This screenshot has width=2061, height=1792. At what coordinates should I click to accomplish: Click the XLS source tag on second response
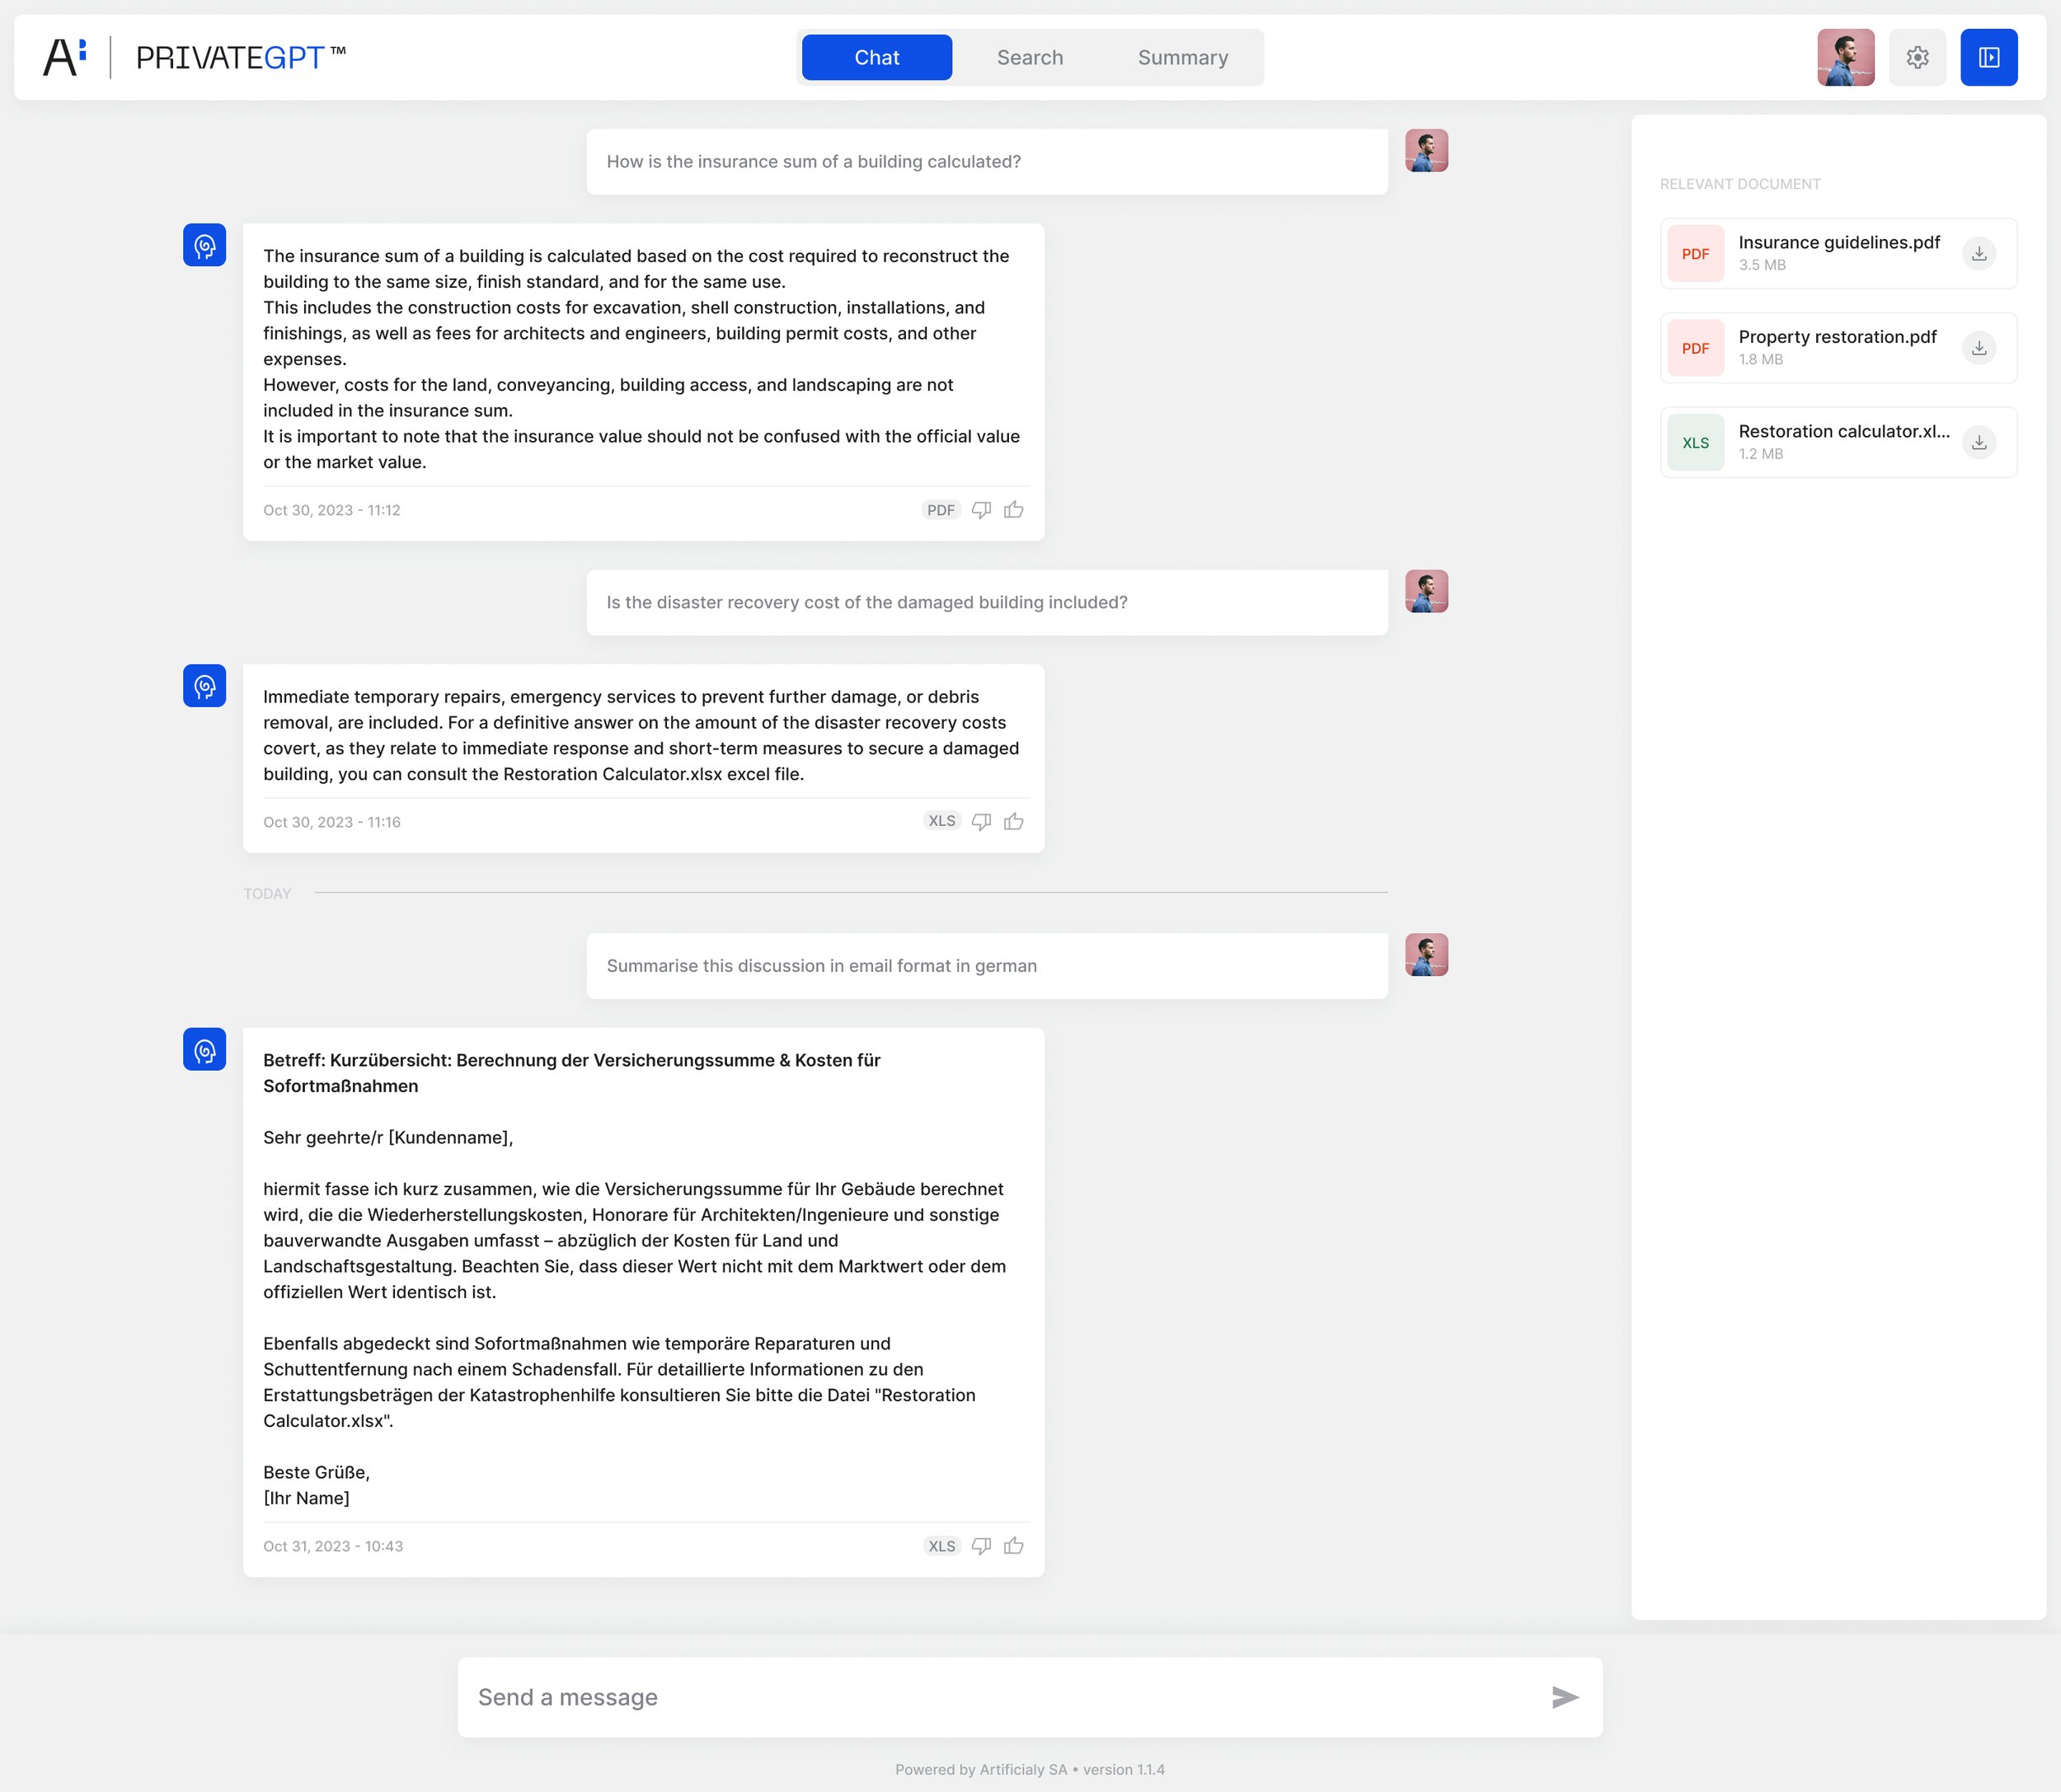941,820
